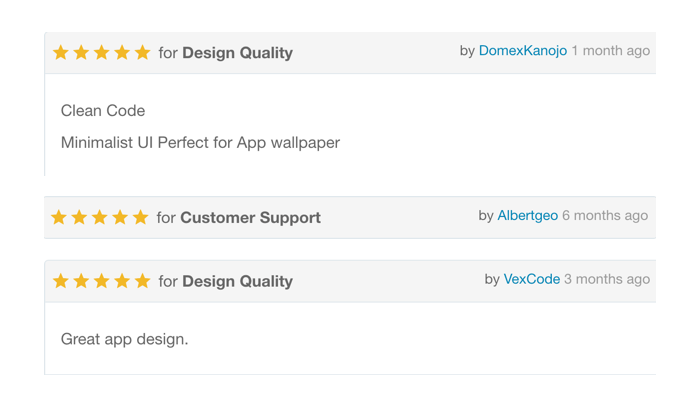Click the "Customer Support" rating label
Viewport: 700px width, 409px height.
(x=250, y=217)
